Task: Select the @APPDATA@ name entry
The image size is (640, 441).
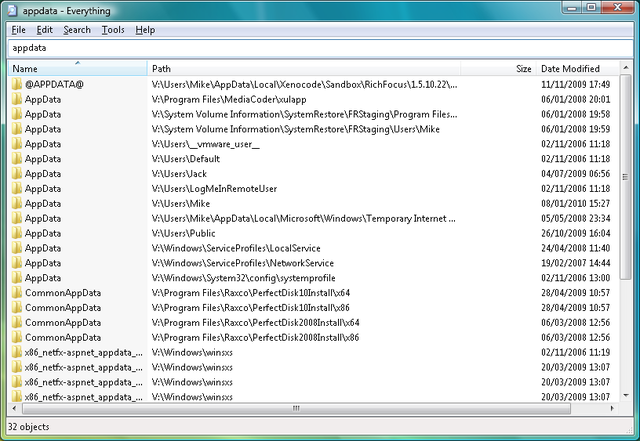Action: (54, 85)
